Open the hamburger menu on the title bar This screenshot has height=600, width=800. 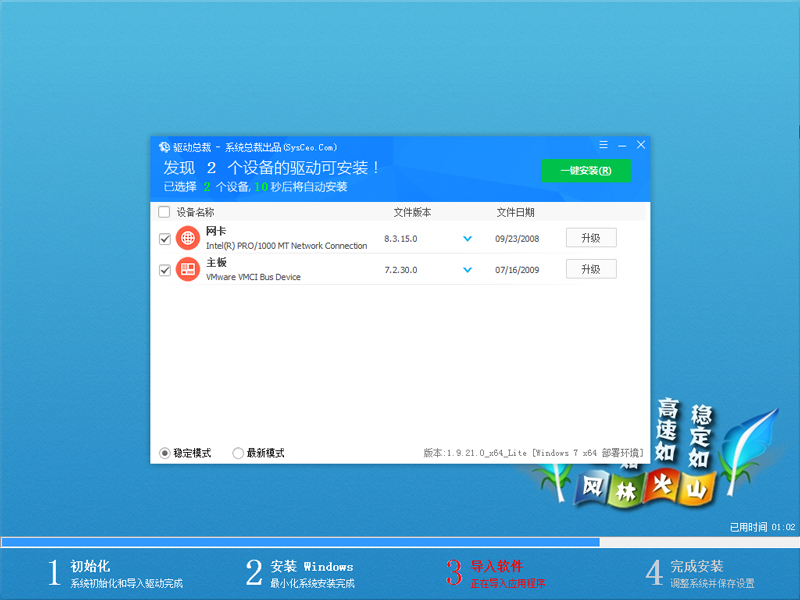click(602, 144)
